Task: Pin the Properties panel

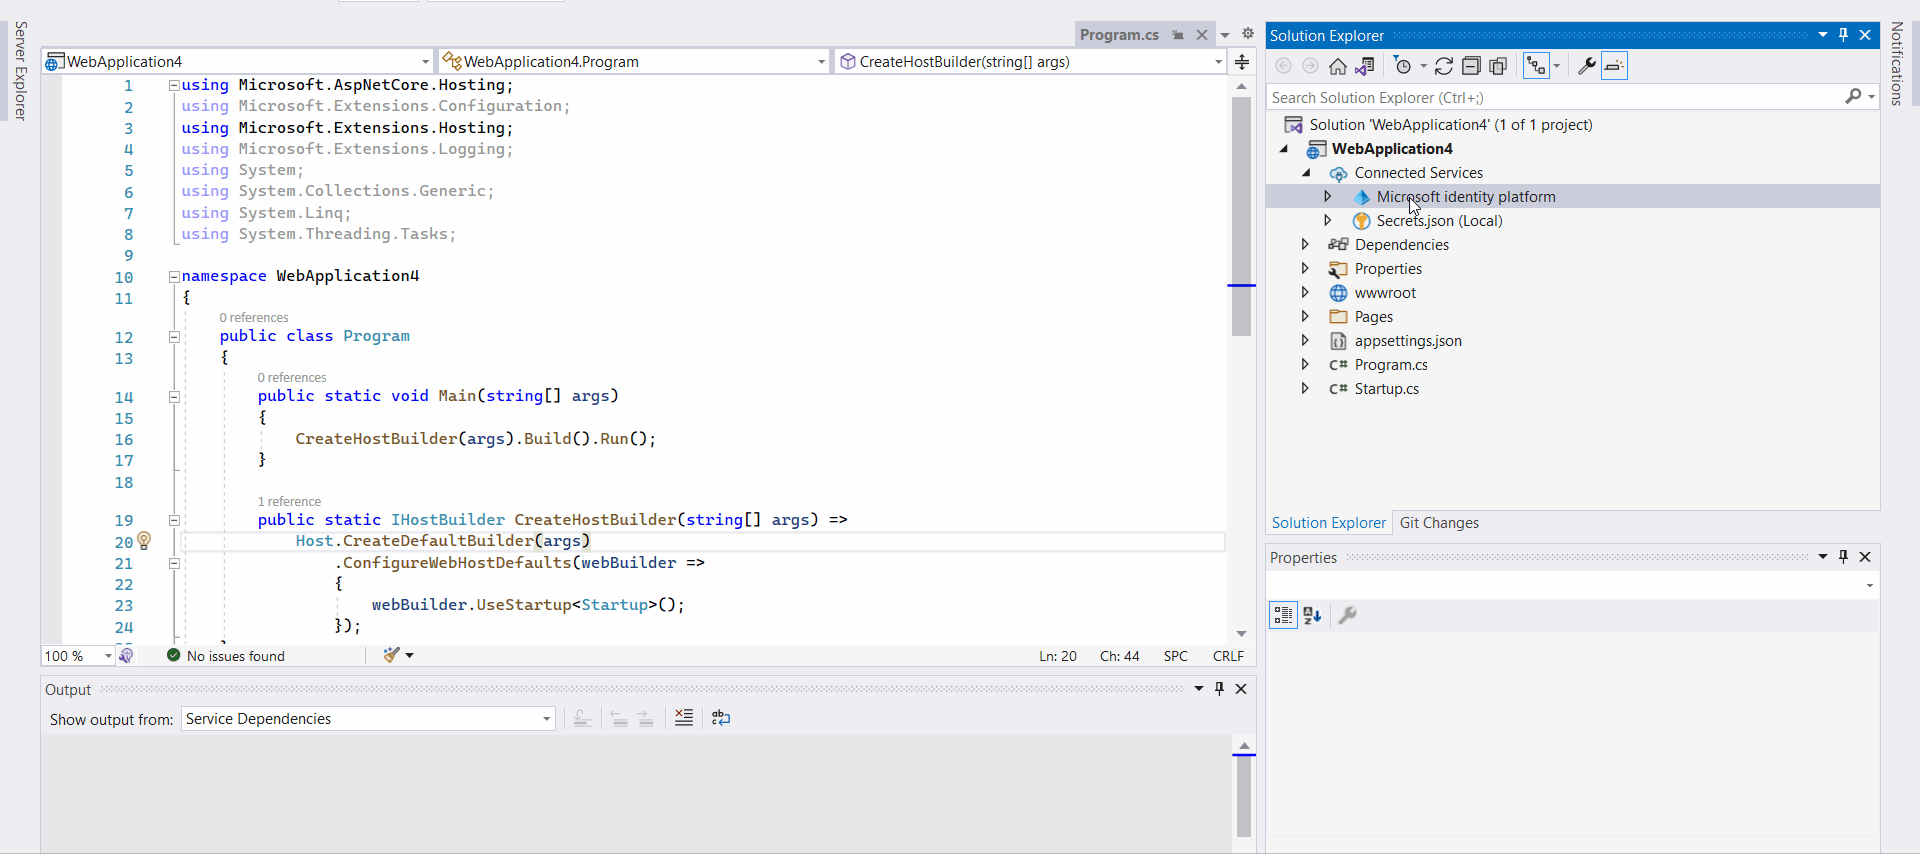Action: click(x=1844, y=557)
